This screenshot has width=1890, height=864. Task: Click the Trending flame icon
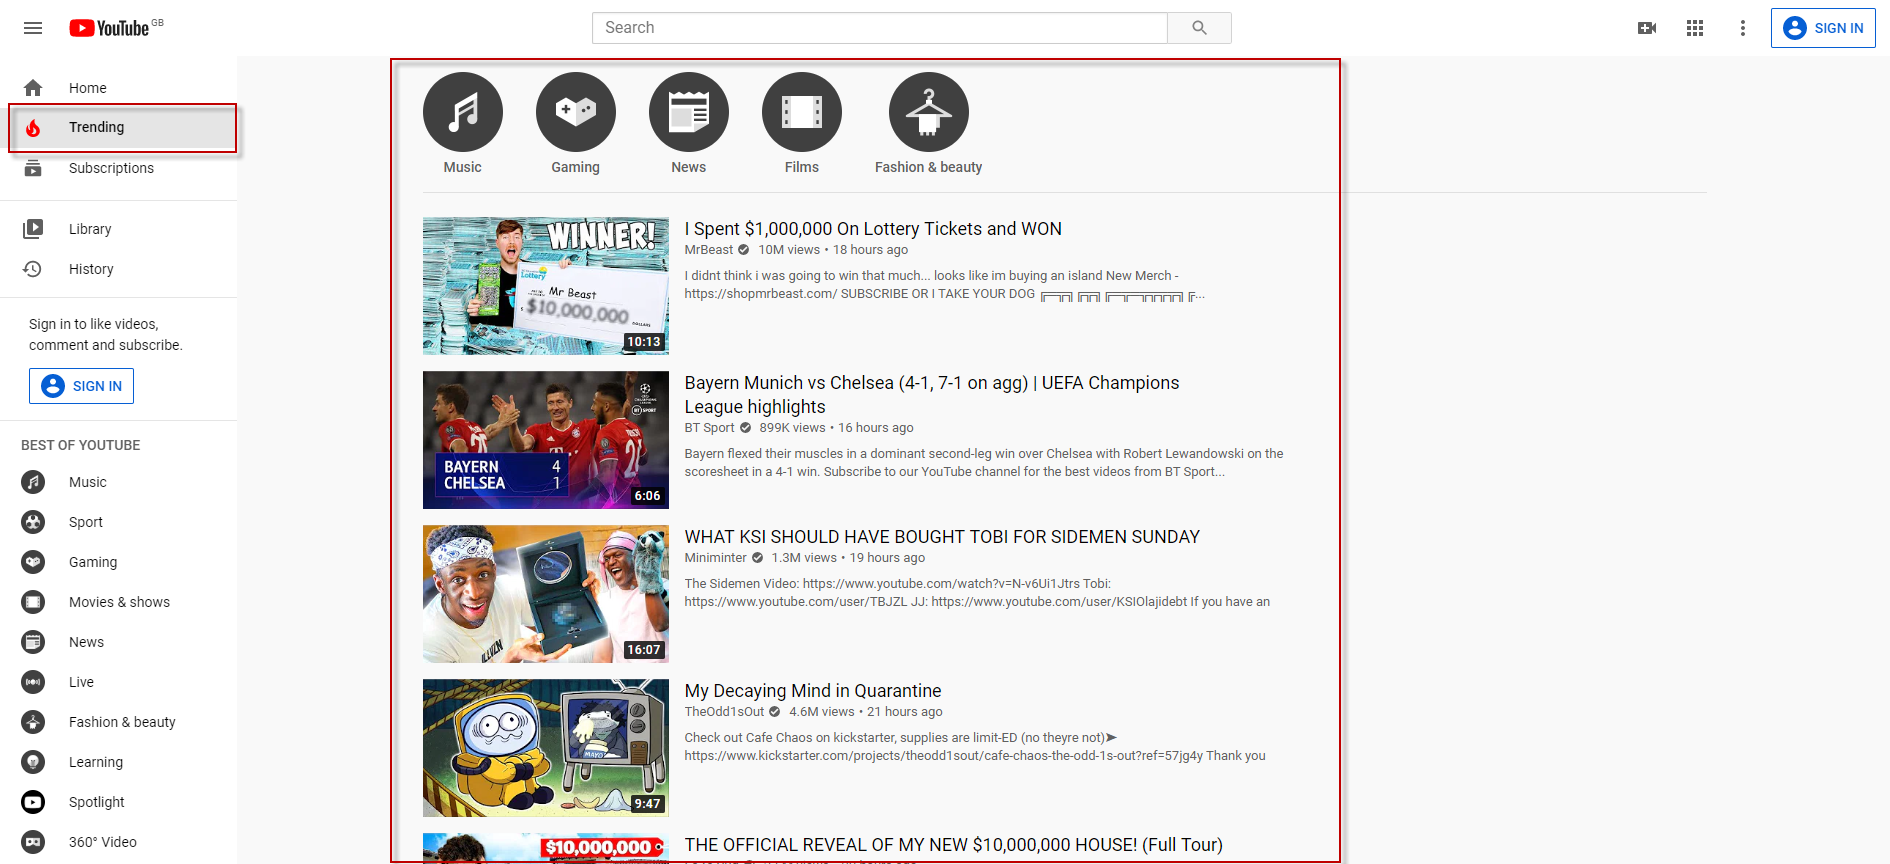click(x=33, y=128)
